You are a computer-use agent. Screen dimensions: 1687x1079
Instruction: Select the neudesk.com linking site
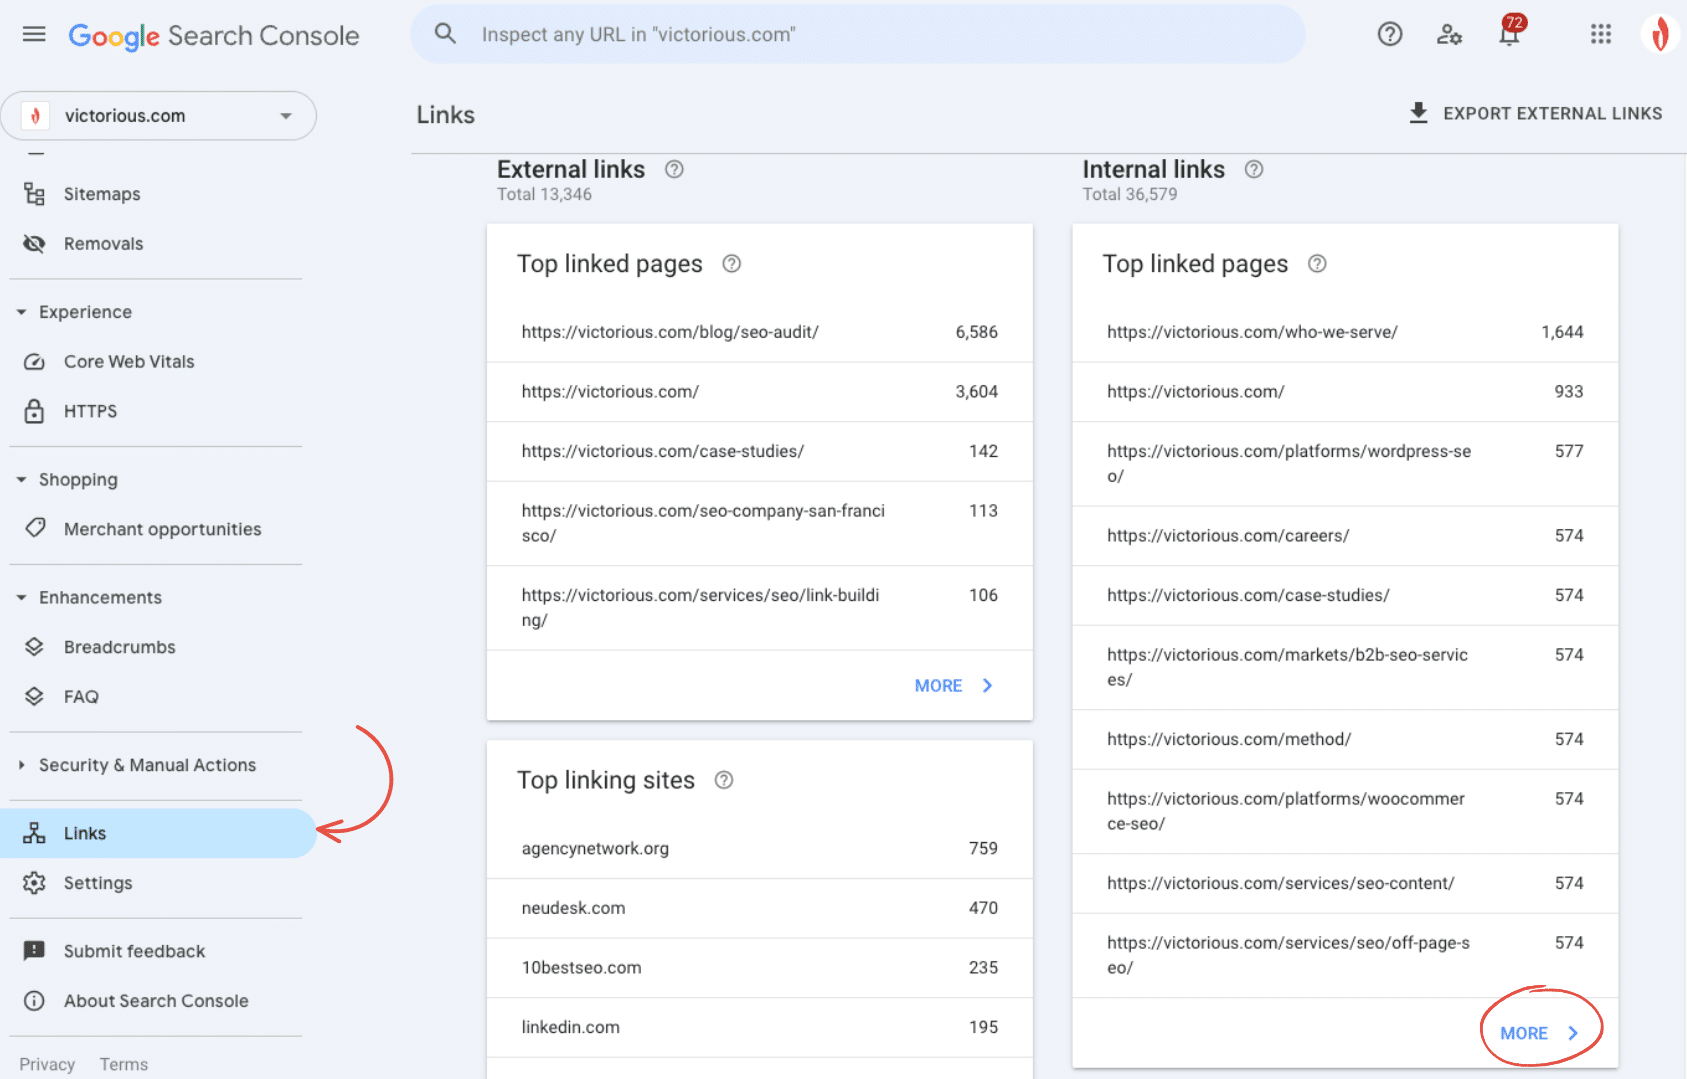pos(759,908)
